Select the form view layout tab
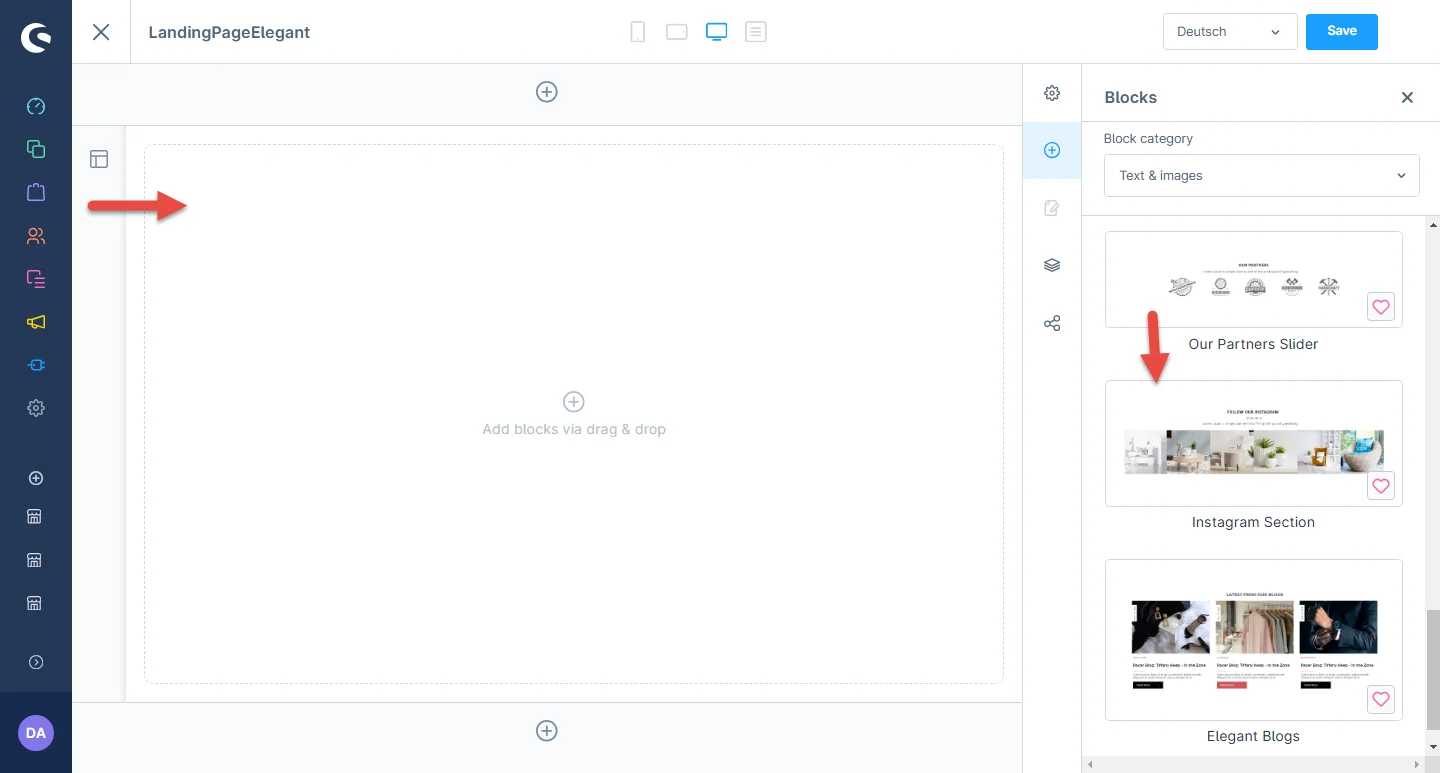 tap(756, 32)
